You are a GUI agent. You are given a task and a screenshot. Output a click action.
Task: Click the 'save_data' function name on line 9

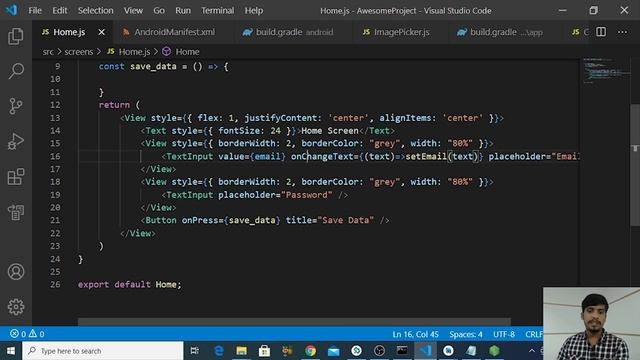click(153, 67)
